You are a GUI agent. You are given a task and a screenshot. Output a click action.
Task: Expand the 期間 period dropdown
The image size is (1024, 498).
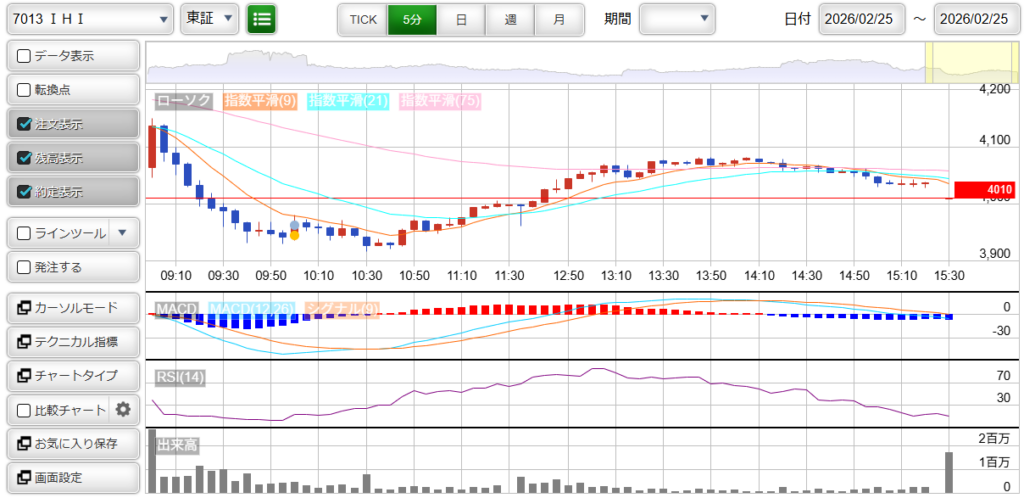tap(677, 19)
